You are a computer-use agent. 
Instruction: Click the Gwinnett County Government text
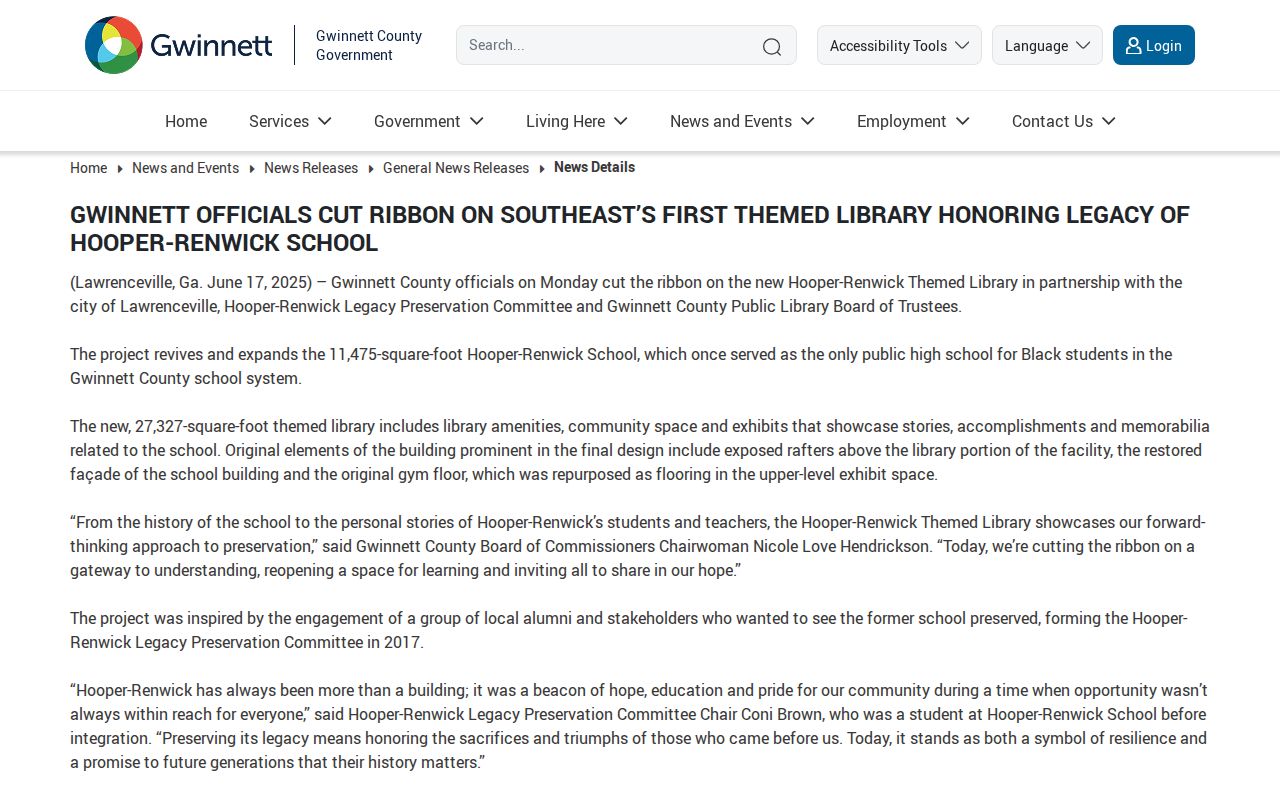pyautogui.click(x=369, y=45)
